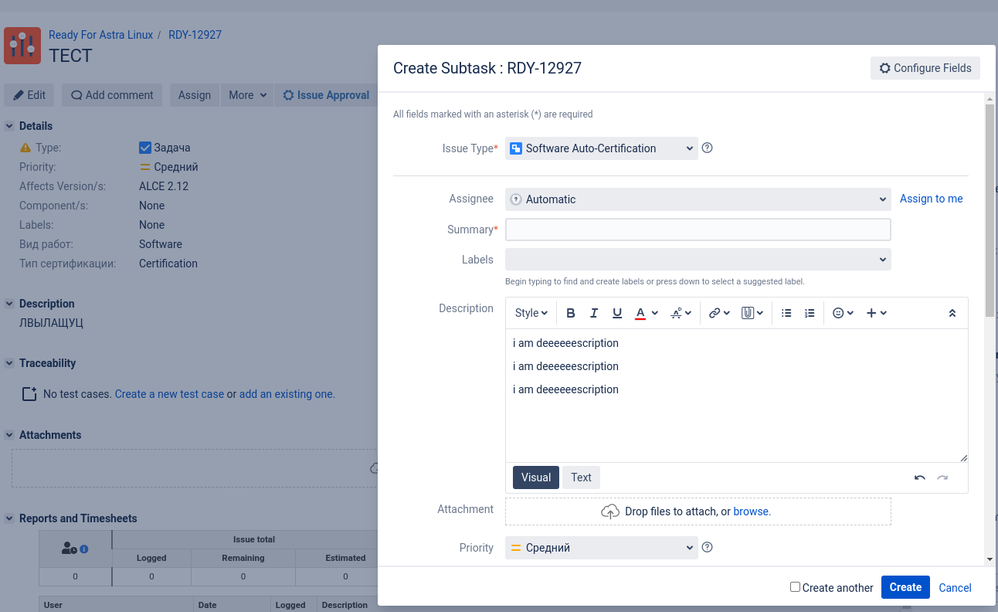Collapse the Reports and Timesheets section
Viewport: 998px width, 612px height.
[x=10, y=518]
